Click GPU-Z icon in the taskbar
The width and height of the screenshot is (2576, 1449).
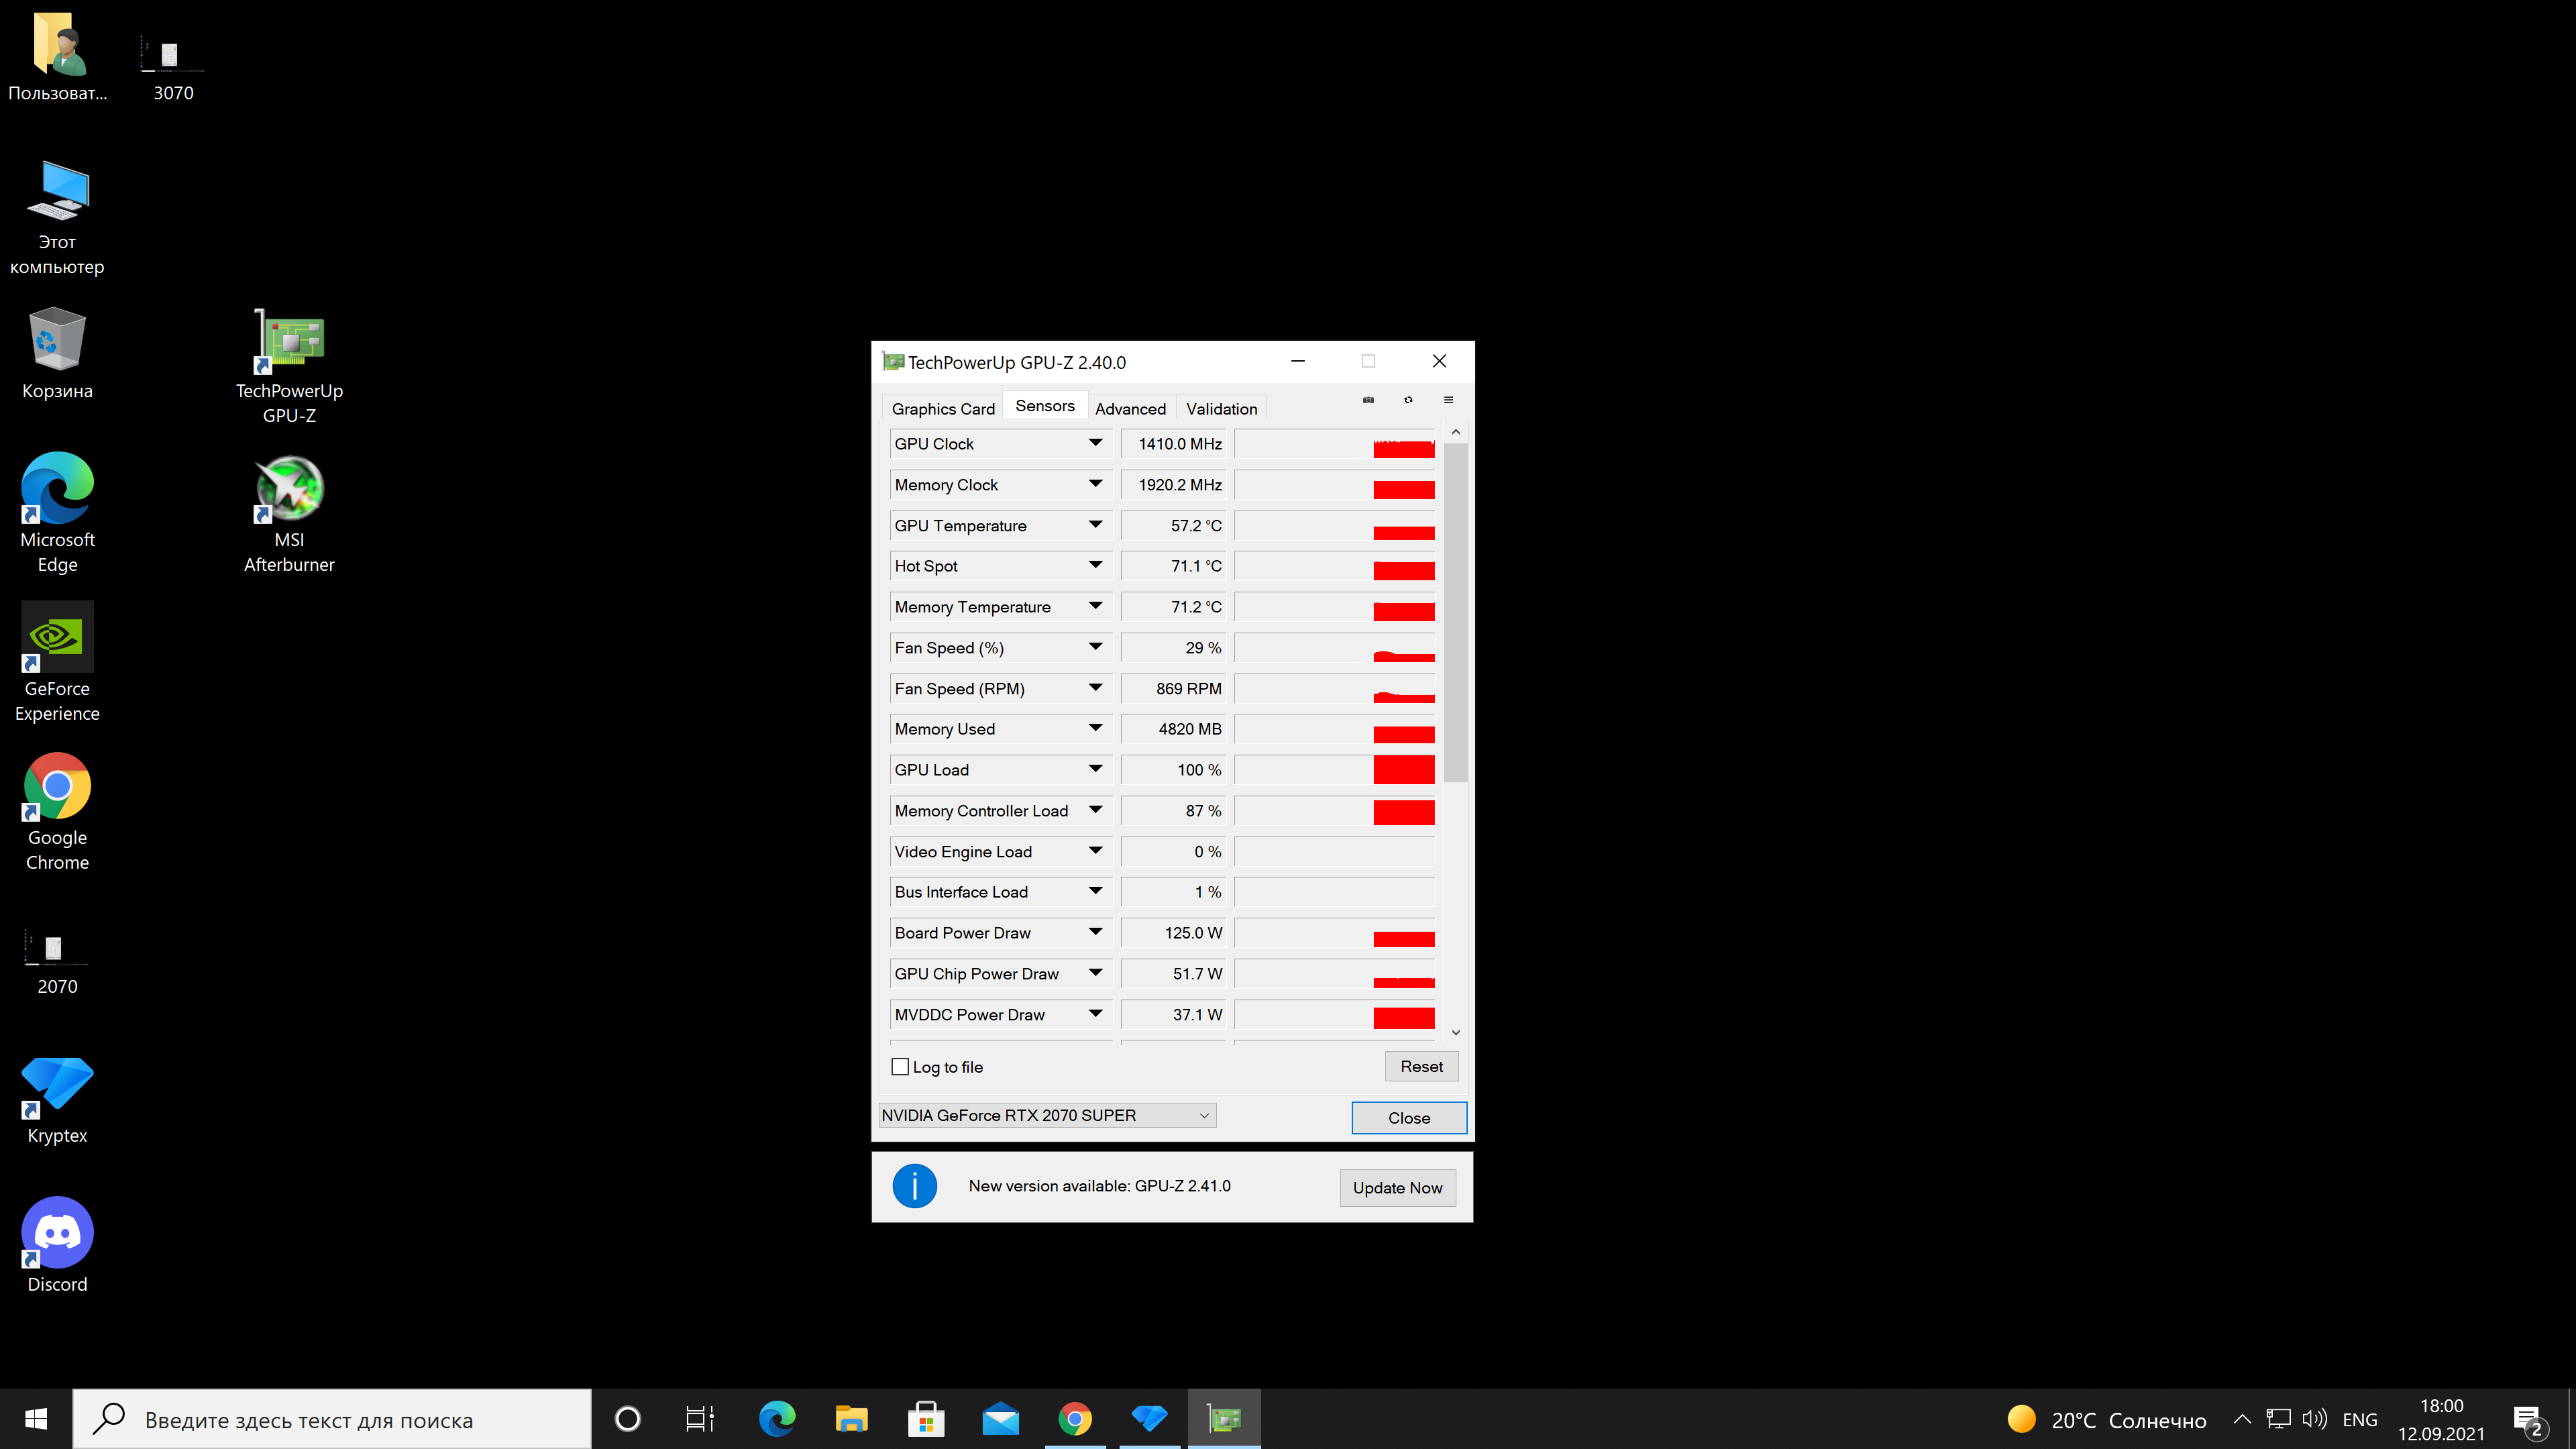coord(1224,1419)
